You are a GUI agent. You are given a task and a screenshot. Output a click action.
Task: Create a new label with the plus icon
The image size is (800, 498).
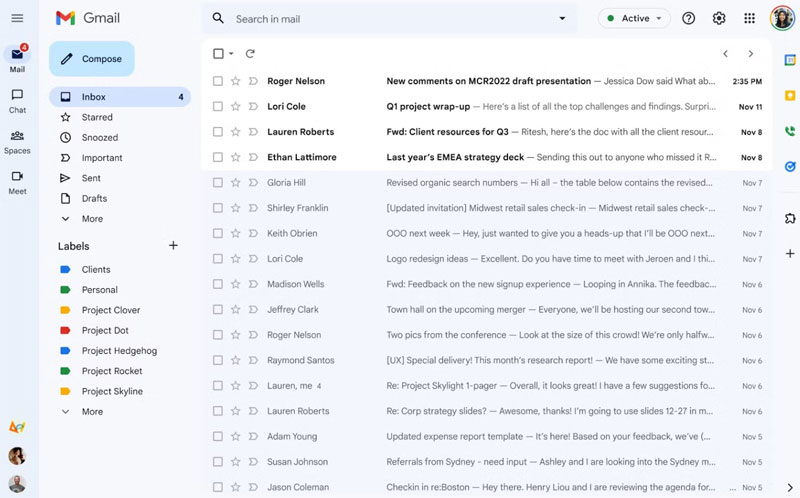coord(173,245)
